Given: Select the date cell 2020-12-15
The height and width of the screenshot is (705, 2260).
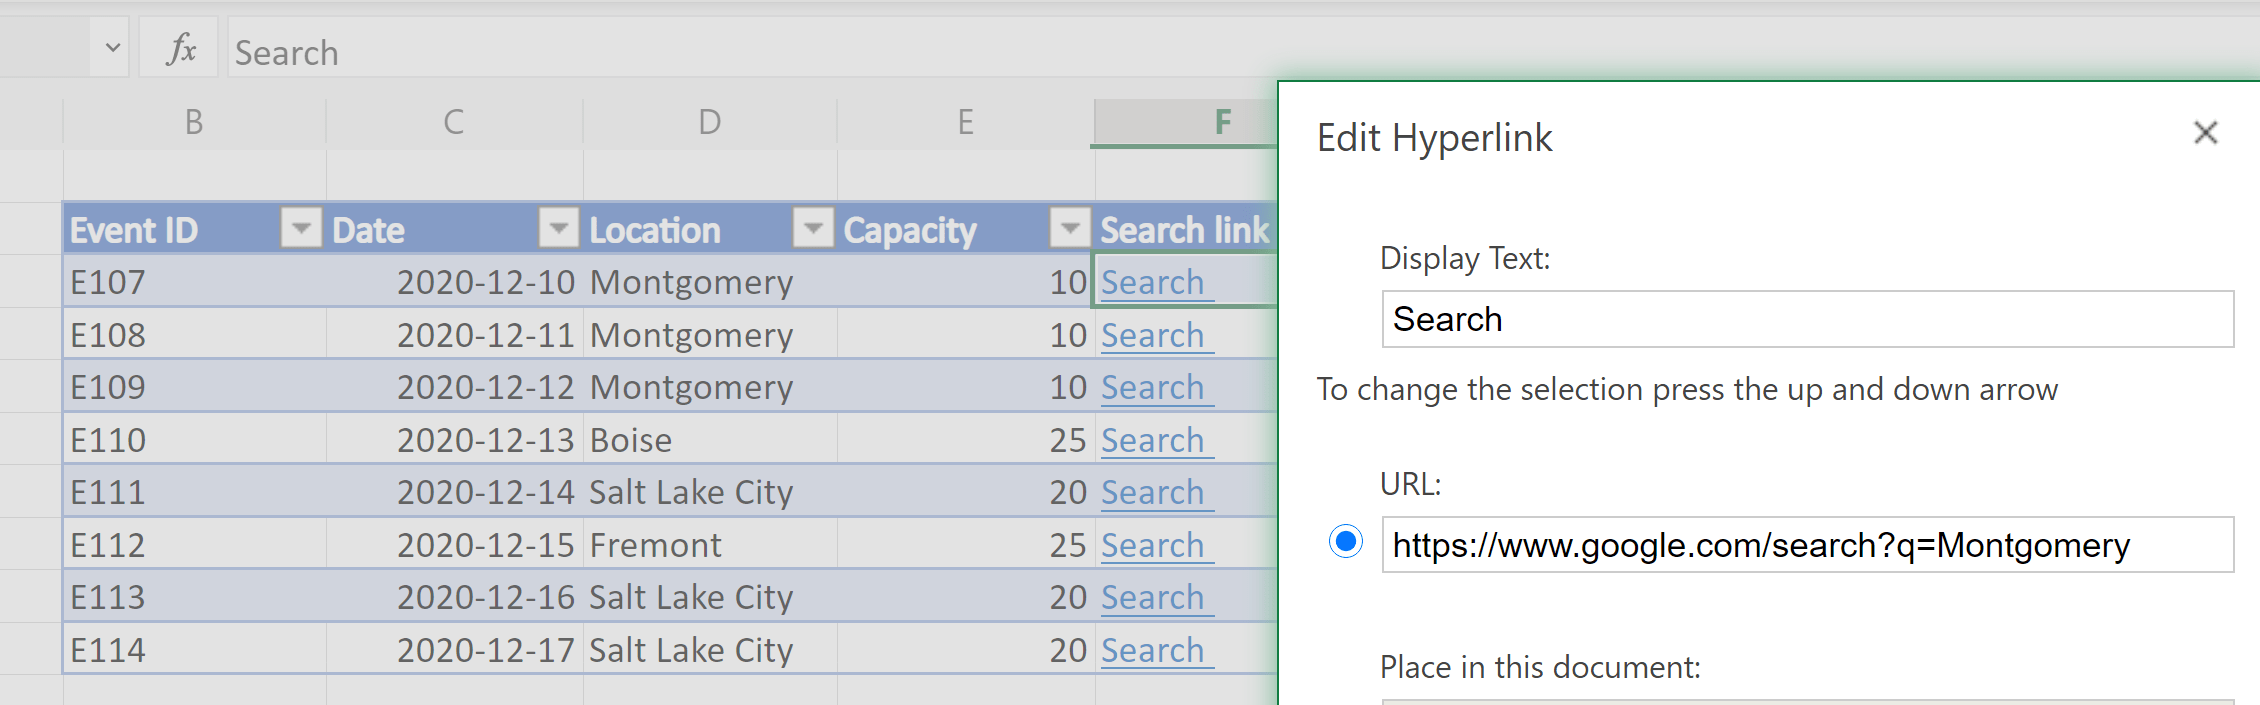Looking at the screenshot, I should (x=454, y=545).
